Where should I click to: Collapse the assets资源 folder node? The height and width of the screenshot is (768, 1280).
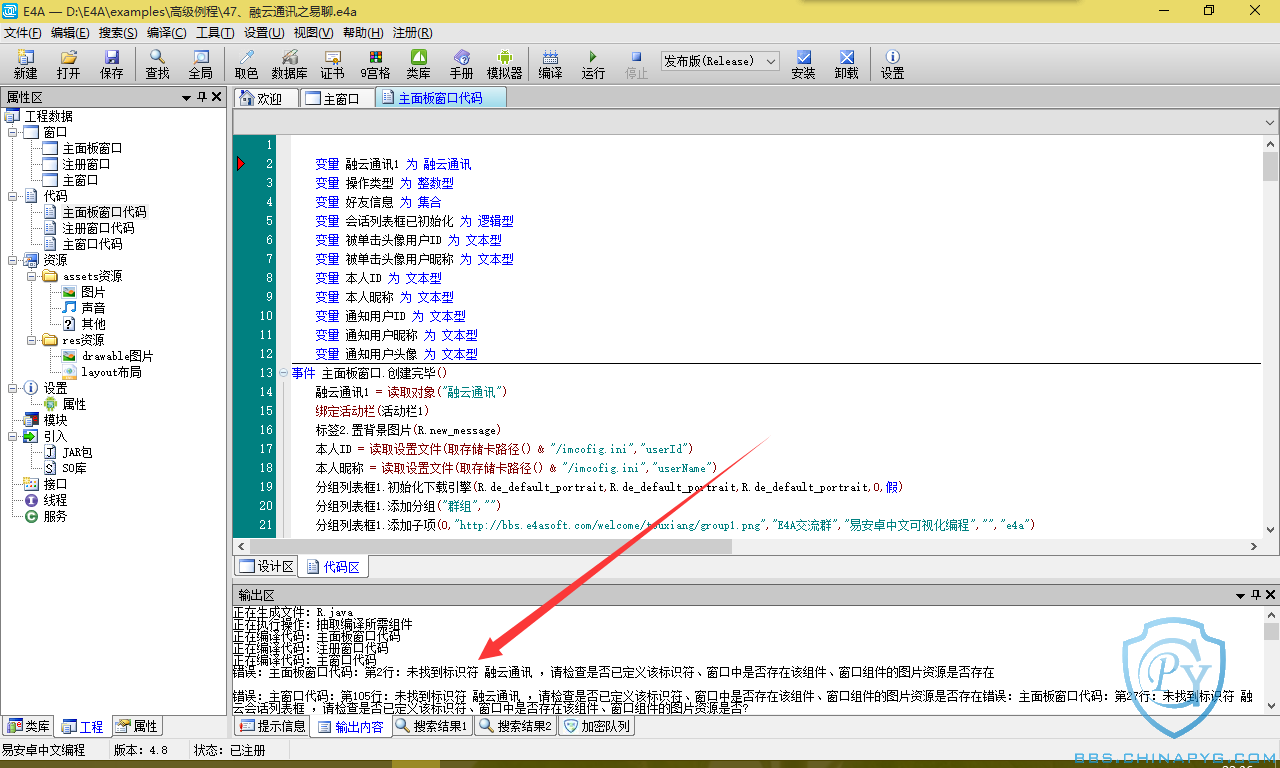pyautogui.click(x=32, y=277)
